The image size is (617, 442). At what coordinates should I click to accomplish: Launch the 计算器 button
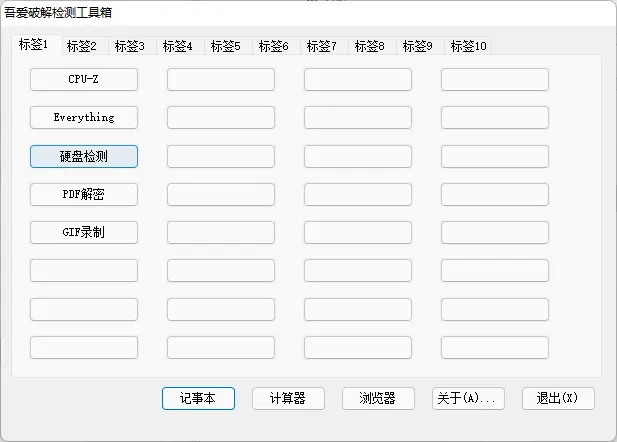(288, 398)
